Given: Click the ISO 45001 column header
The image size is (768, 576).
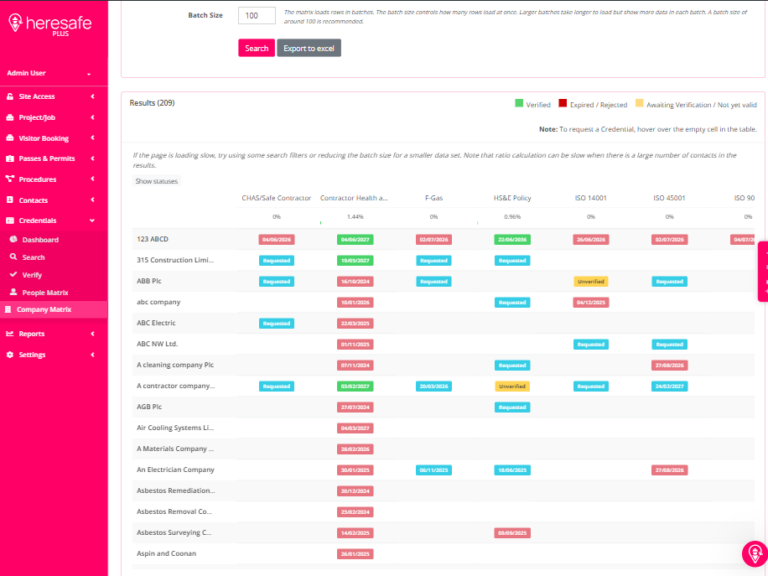Looking at the screenshot, I should coord(669,198).
